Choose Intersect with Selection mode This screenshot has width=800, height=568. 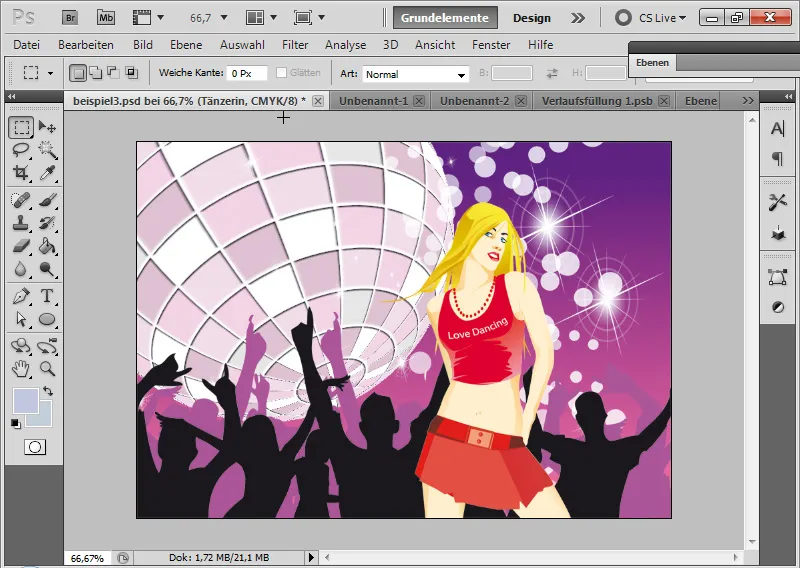click(x=132, y=73)
